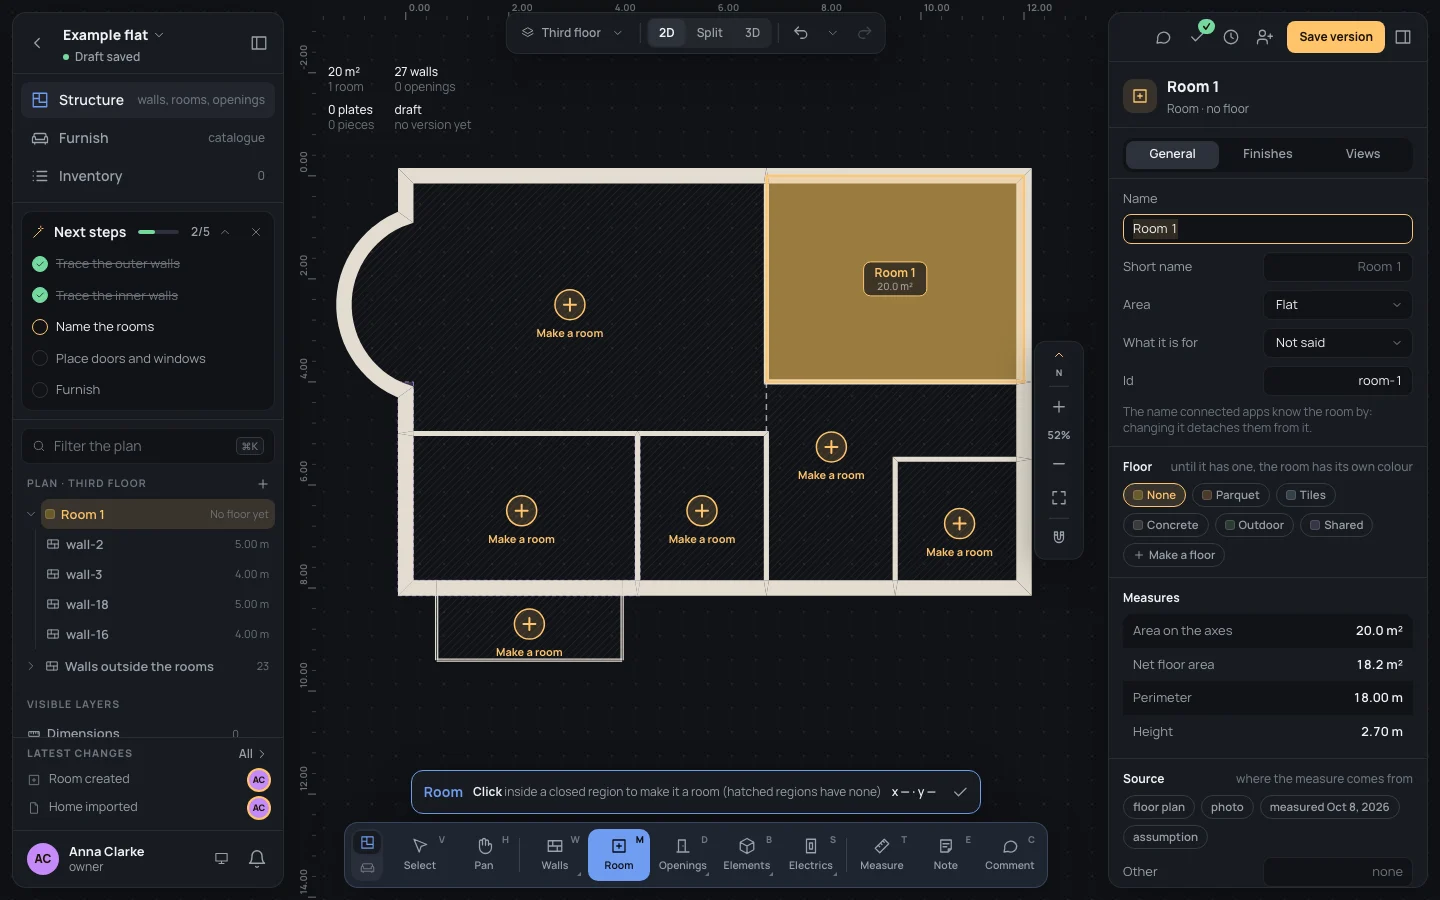Expand all latest changes
Viewport: 1440px width, 900px height.
[252, 754]
